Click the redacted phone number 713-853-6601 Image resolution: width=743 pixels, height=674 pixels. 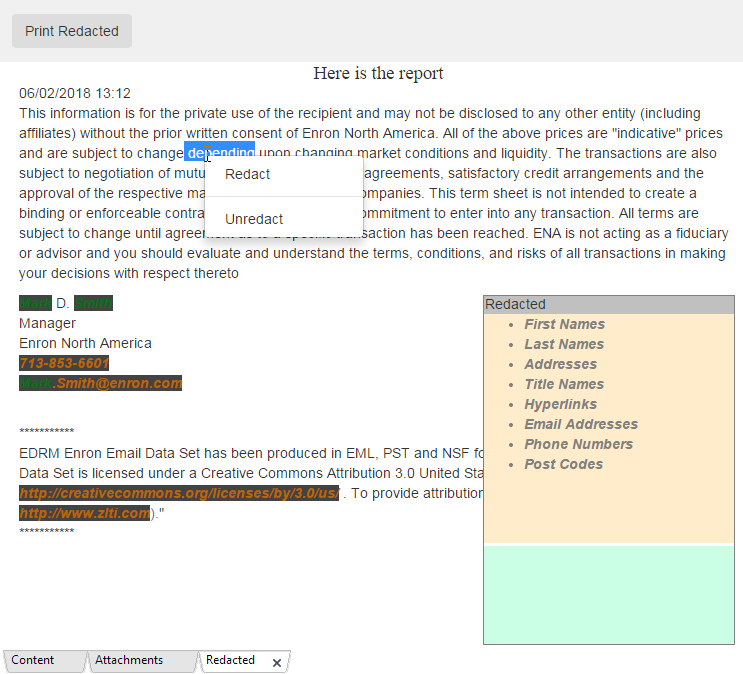64,363
